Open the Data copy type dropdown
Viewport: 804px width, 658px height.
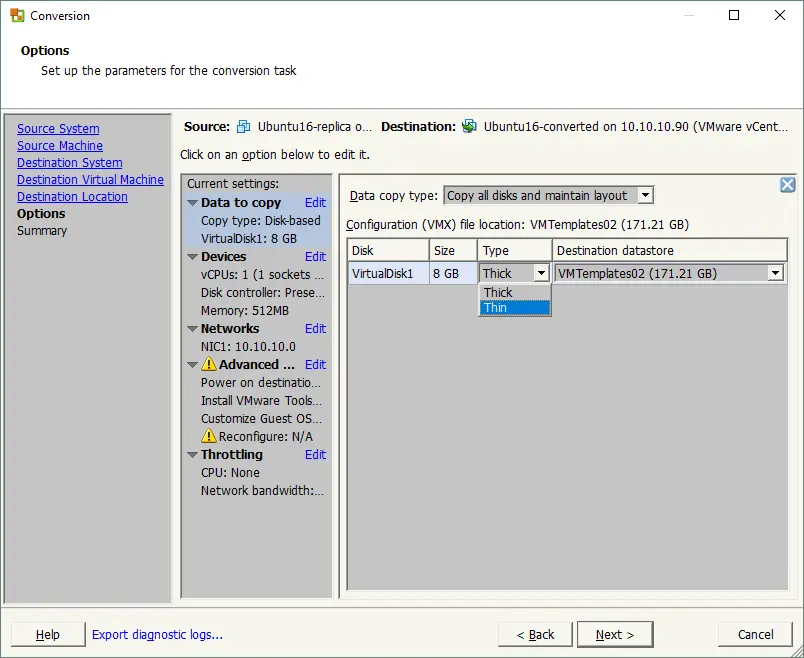645,195
